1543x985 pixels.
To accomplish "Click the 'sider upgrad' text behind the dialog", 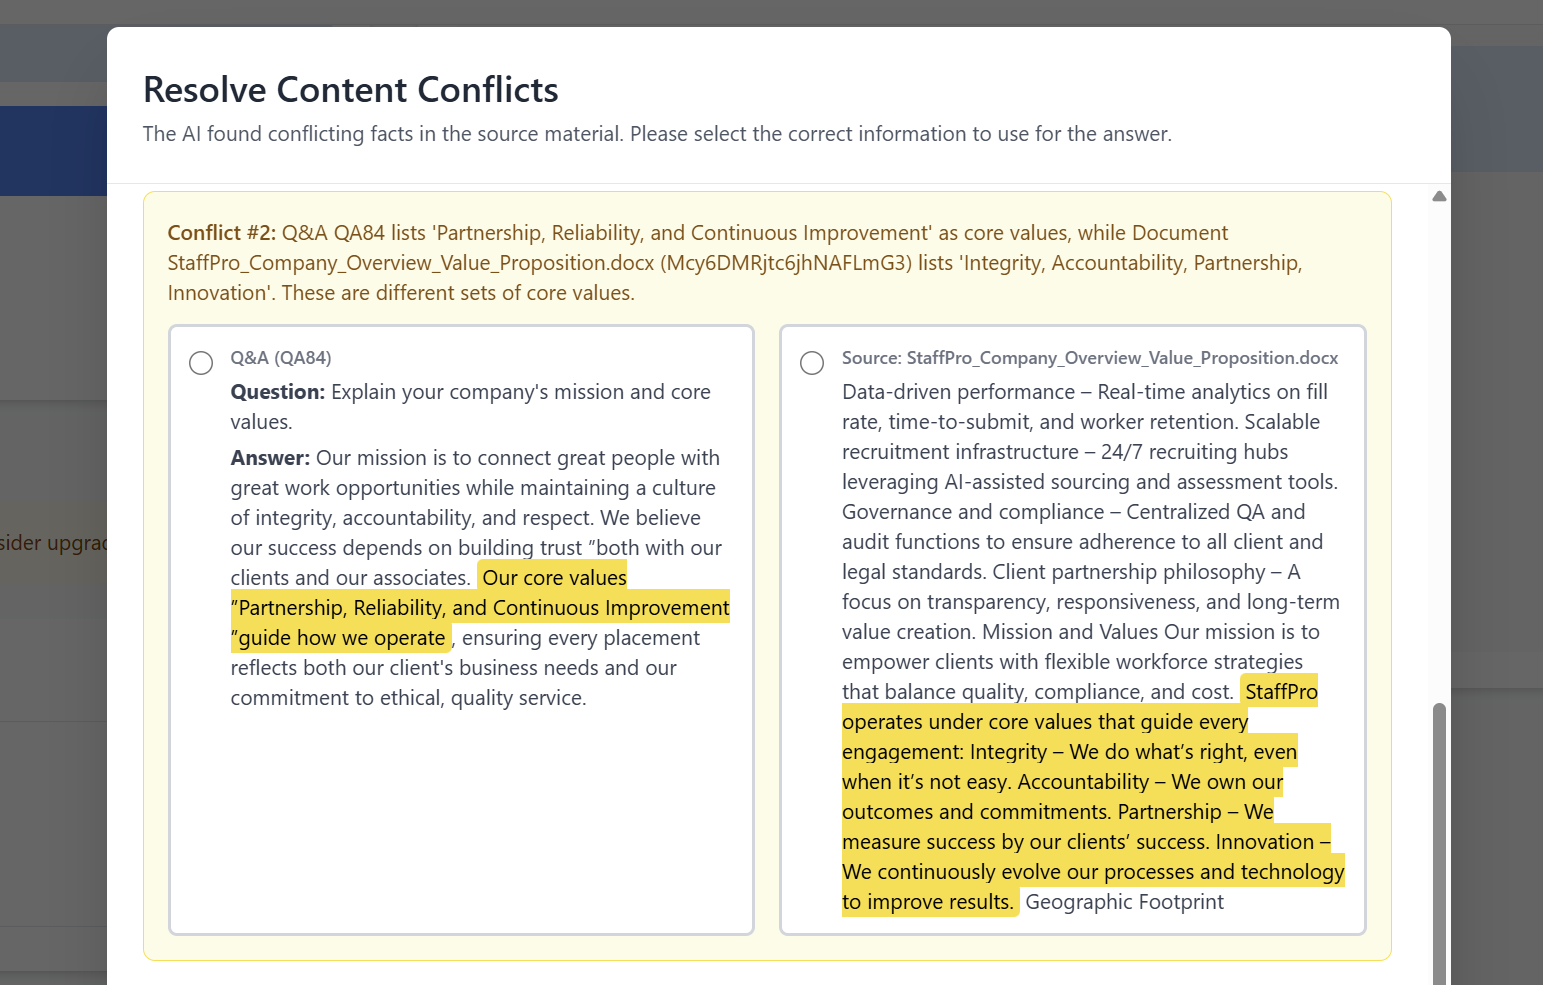I will point(52,542).
